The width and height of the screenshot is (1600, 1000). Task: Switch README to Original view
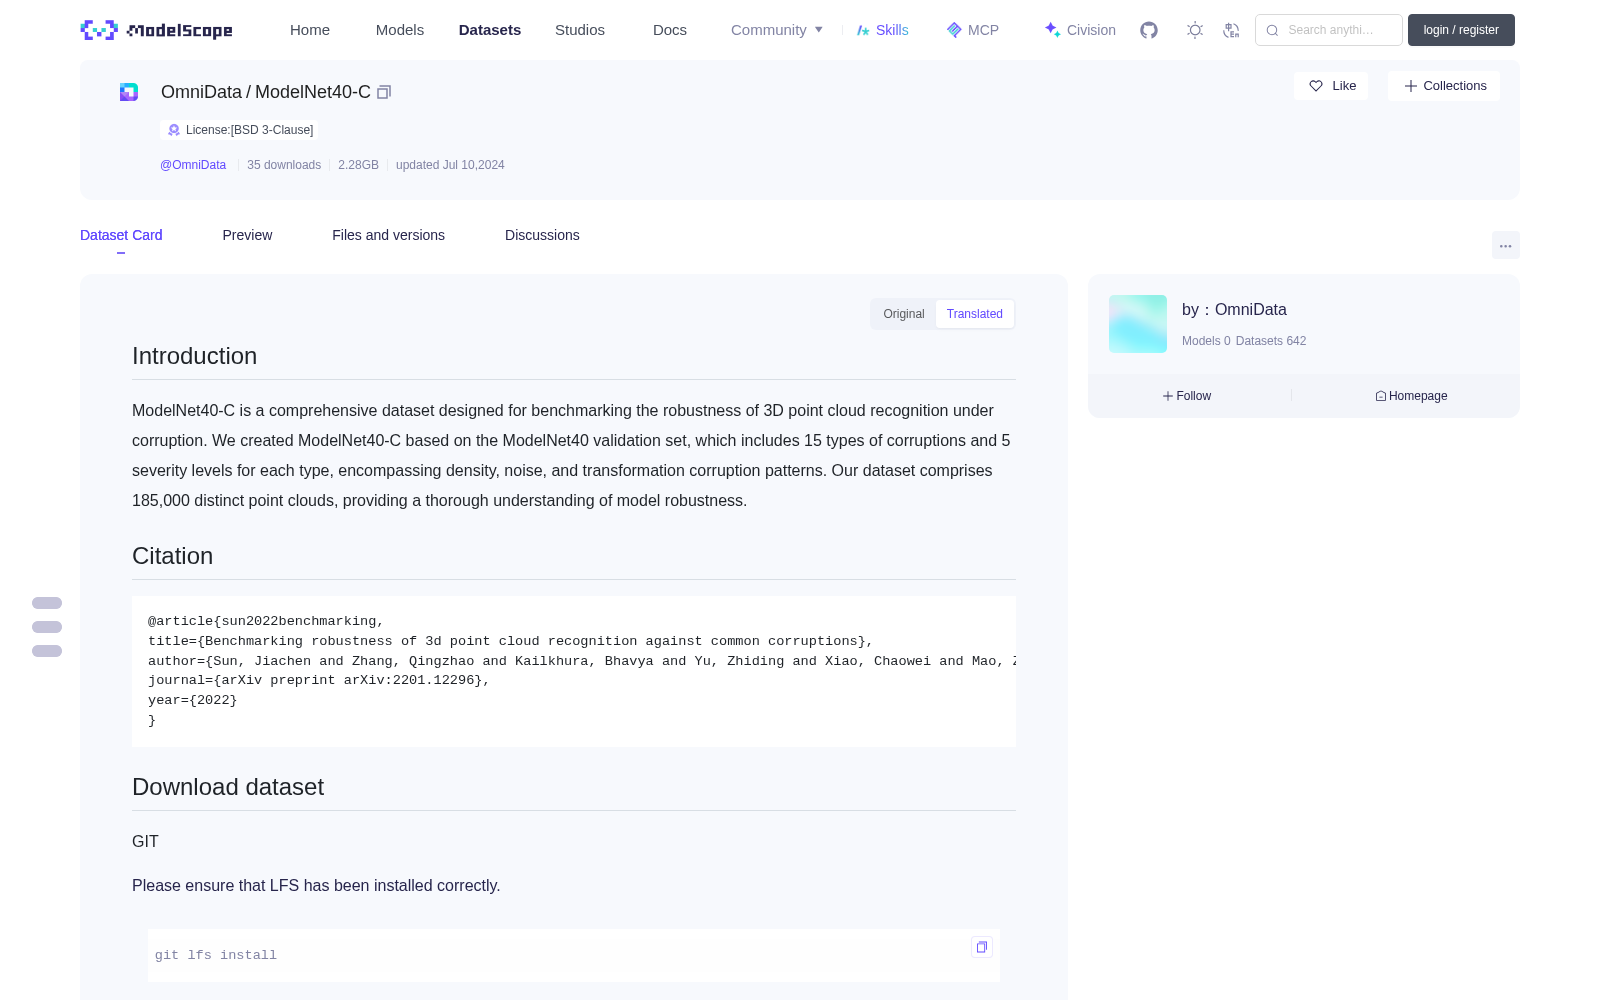904,314
